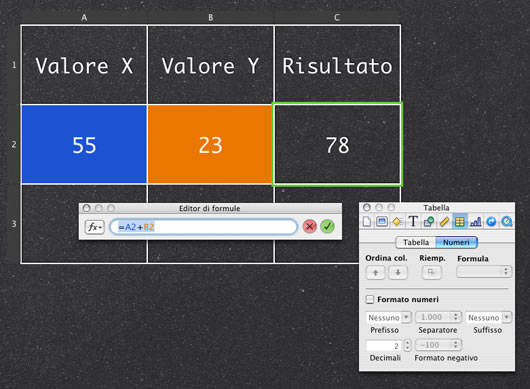Select the Risultato header cell
Viewport: 530px width, 389px height.
click(337, 65)
